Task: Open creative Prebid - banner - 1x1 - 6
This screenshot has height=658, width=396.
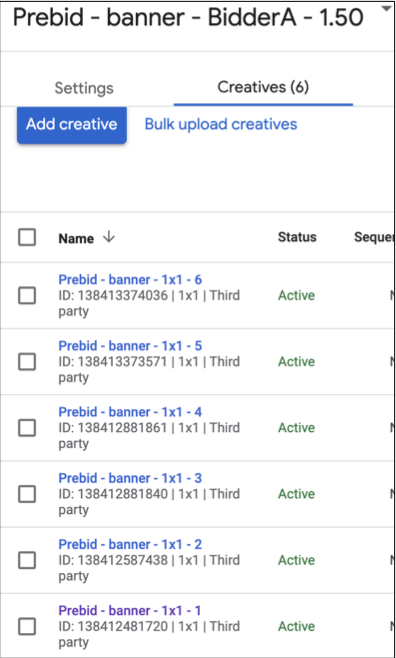Action: [130, 279]
